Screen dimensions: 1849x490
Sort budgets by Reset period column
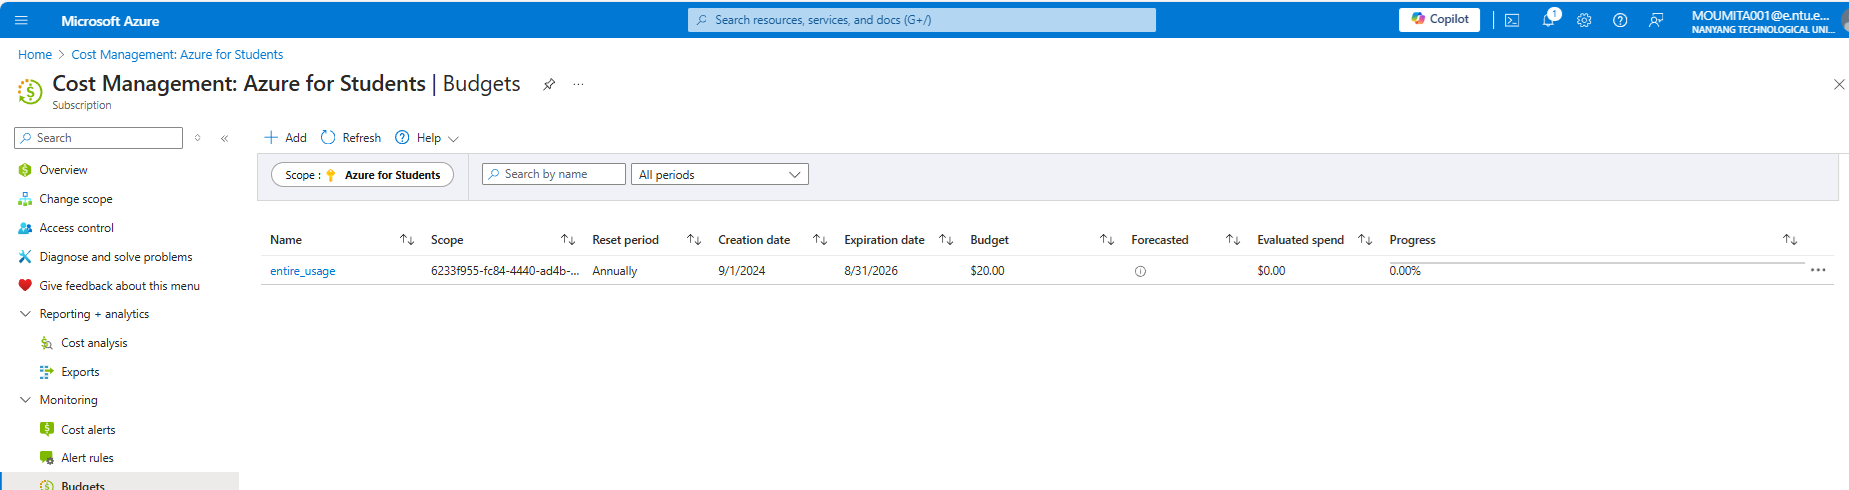tap(694, 240)
